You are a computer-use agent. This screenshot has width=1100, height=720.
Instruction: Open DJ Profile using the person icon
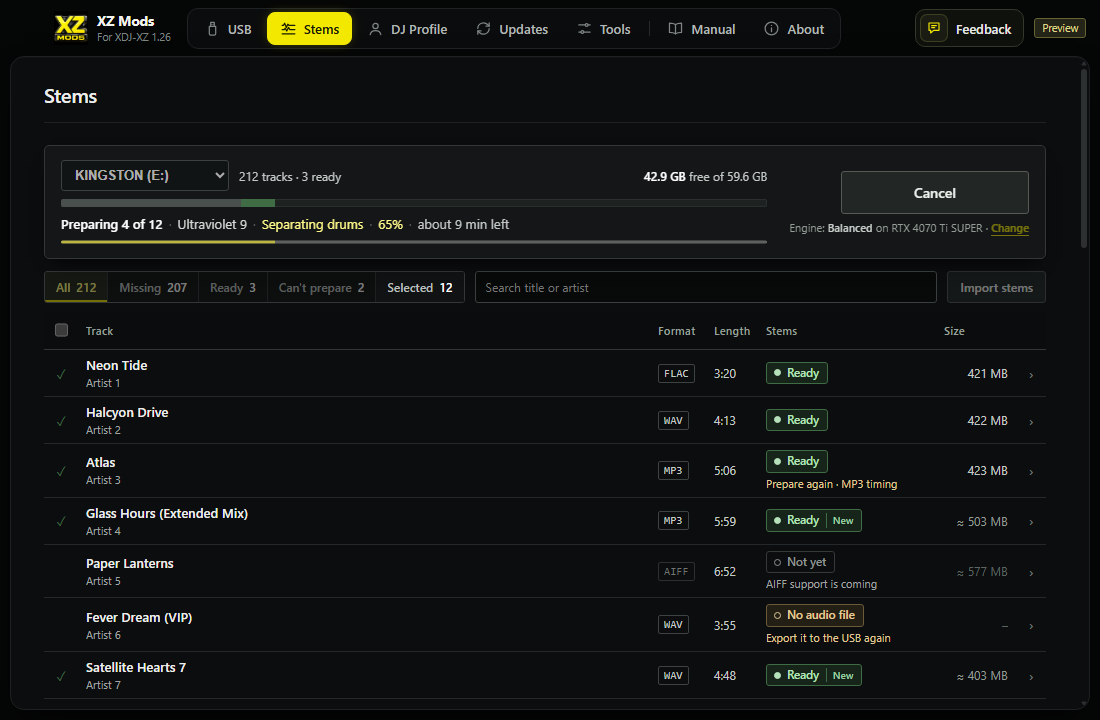click(375, 29)
